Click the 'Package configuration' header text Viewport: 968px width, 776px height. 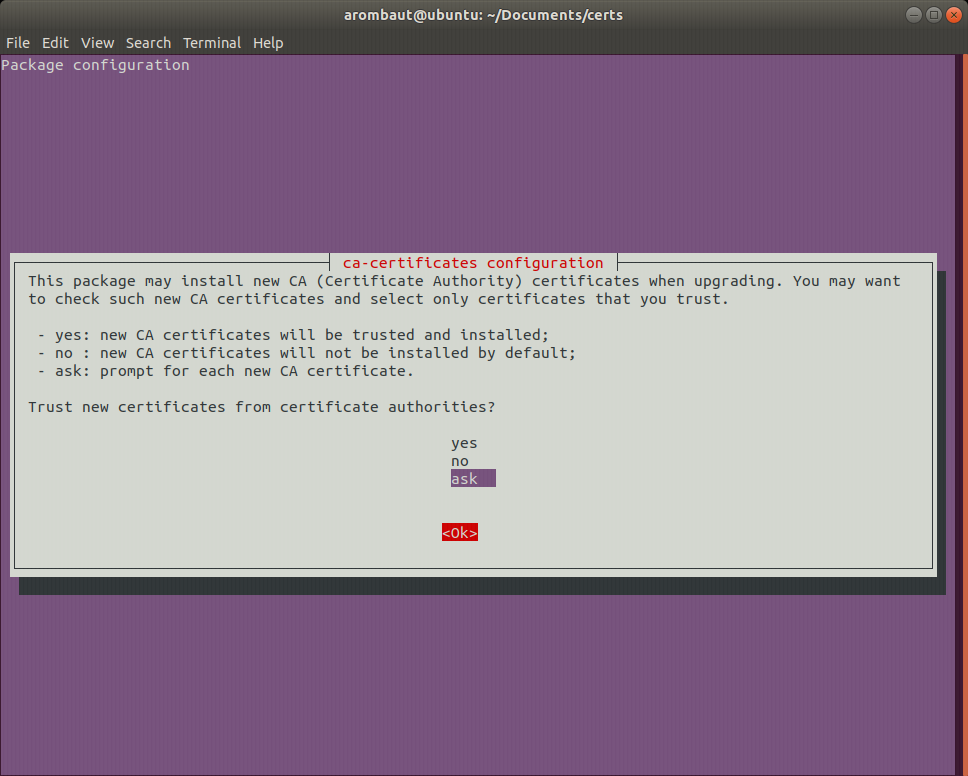click(95, 65)
